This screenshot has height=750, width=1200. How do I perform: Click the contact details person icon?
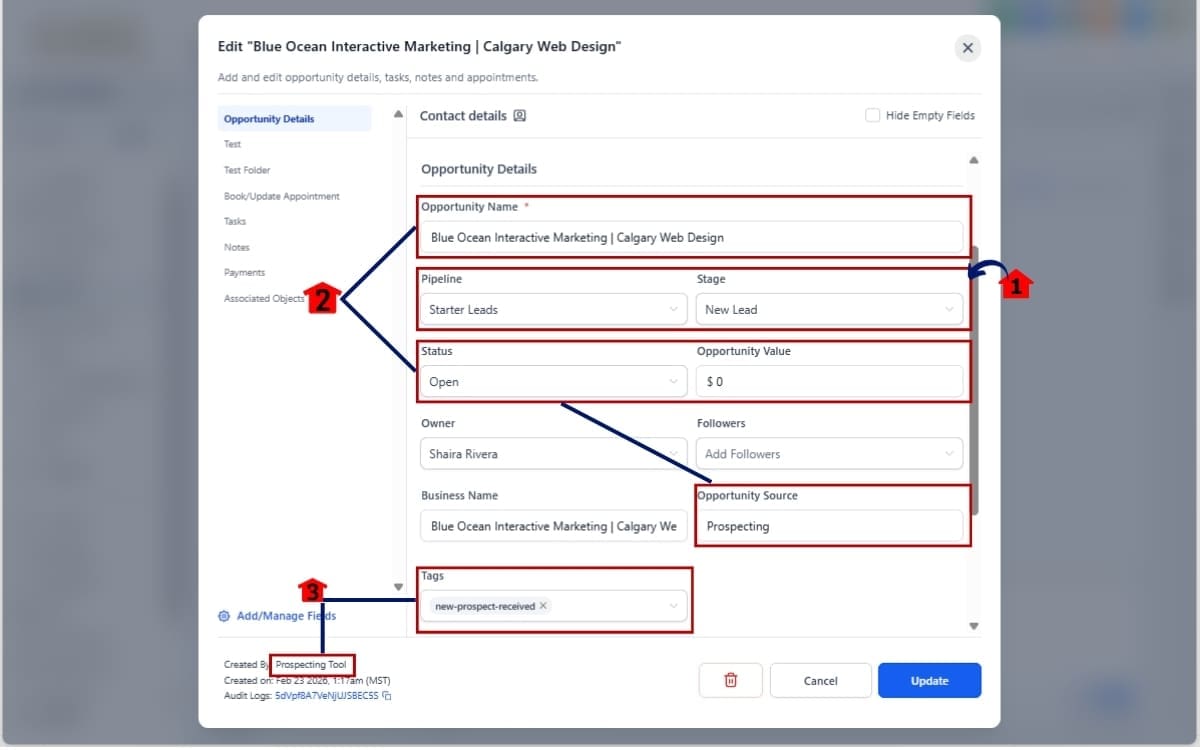[x=519, y=116]
